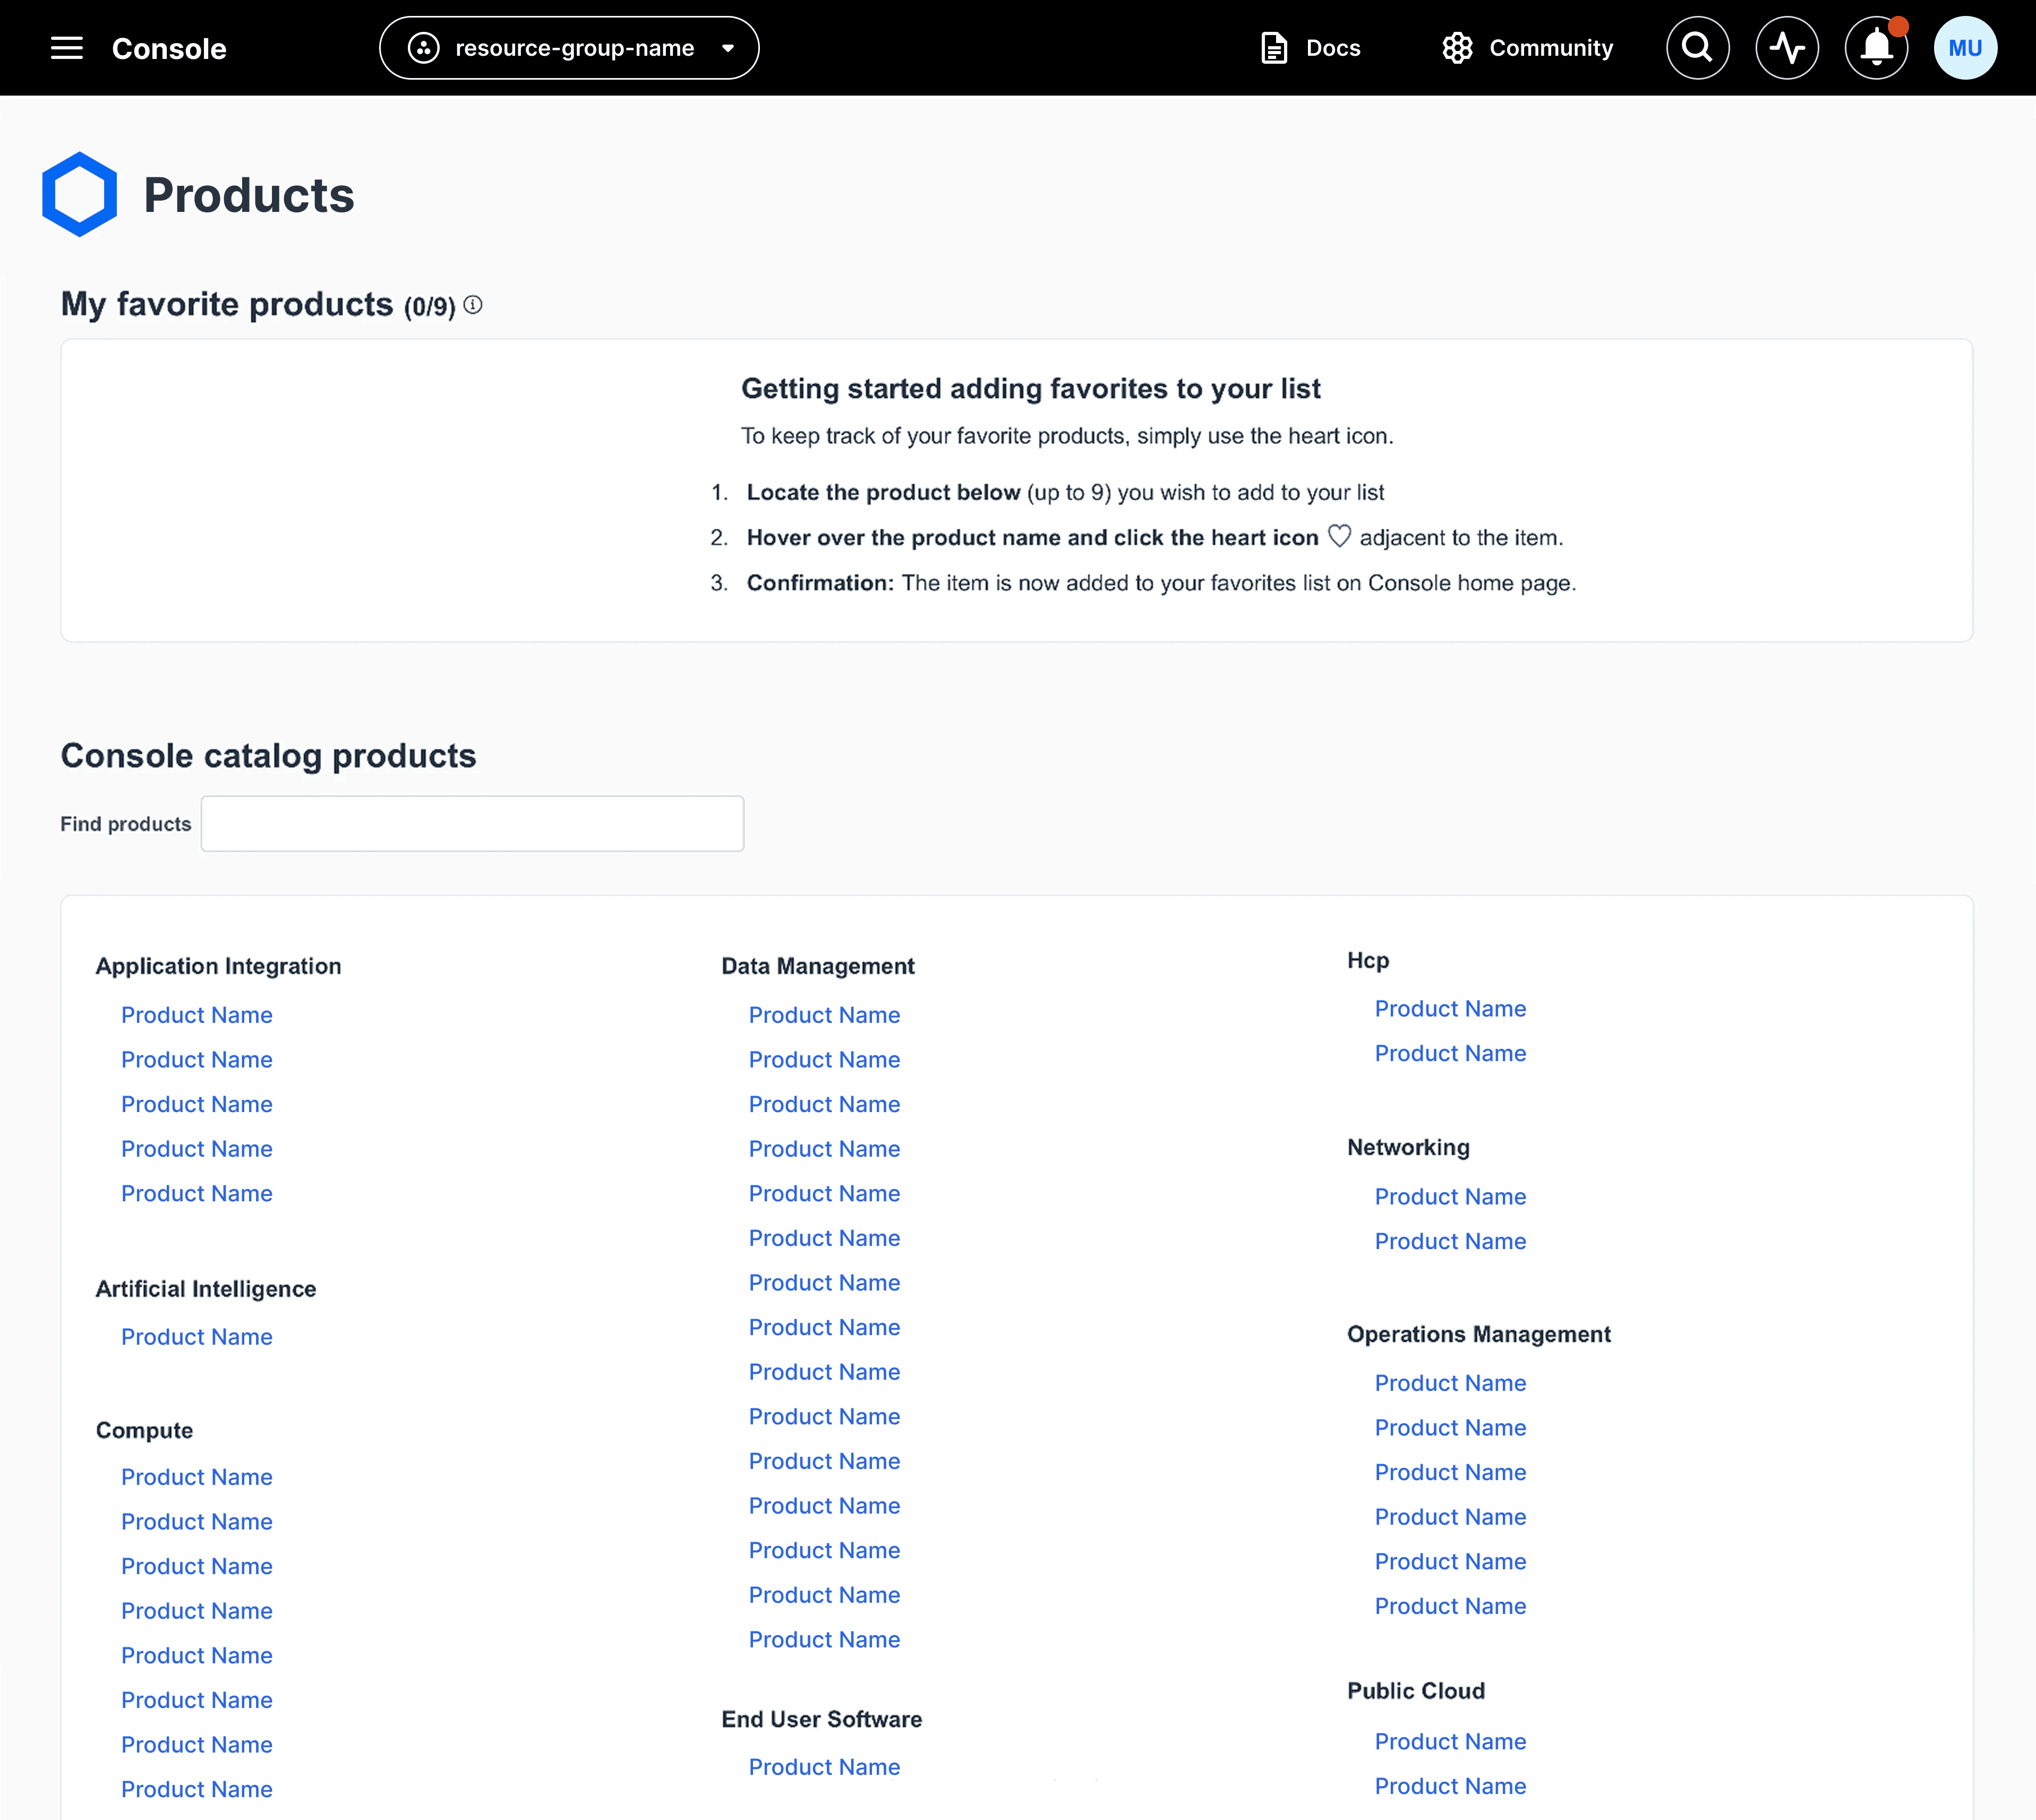Focus the Find products search field

click(x=472, y=823)
